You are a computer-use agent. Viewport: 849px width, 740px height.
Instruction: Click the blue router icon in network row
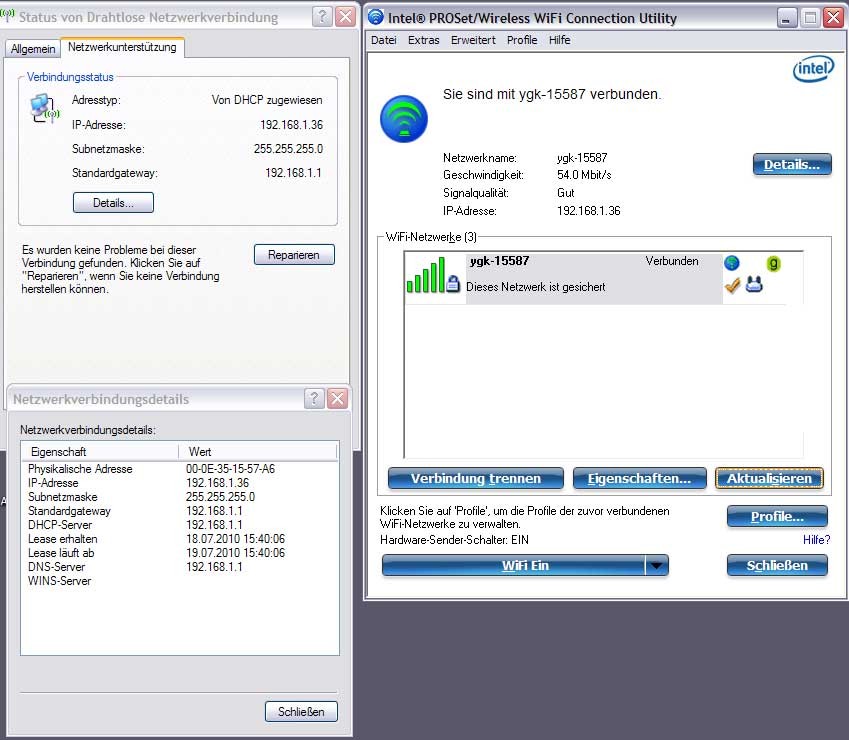754,286
